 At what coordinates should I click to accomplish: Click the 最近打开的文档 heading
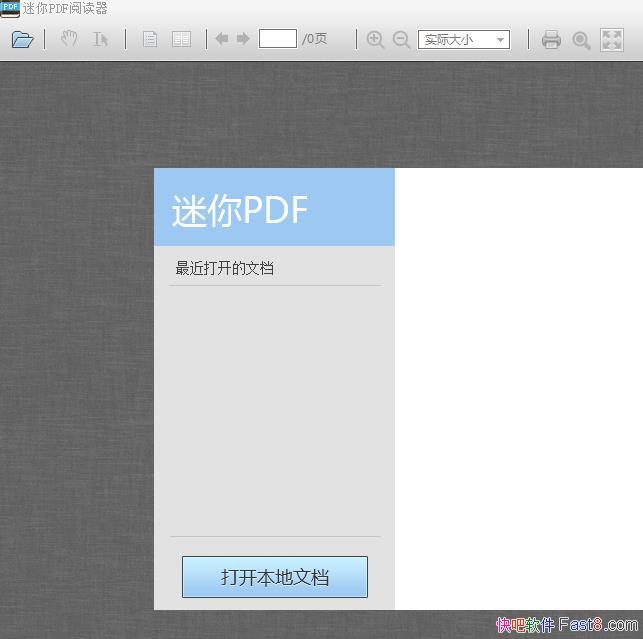click(225, 268)
